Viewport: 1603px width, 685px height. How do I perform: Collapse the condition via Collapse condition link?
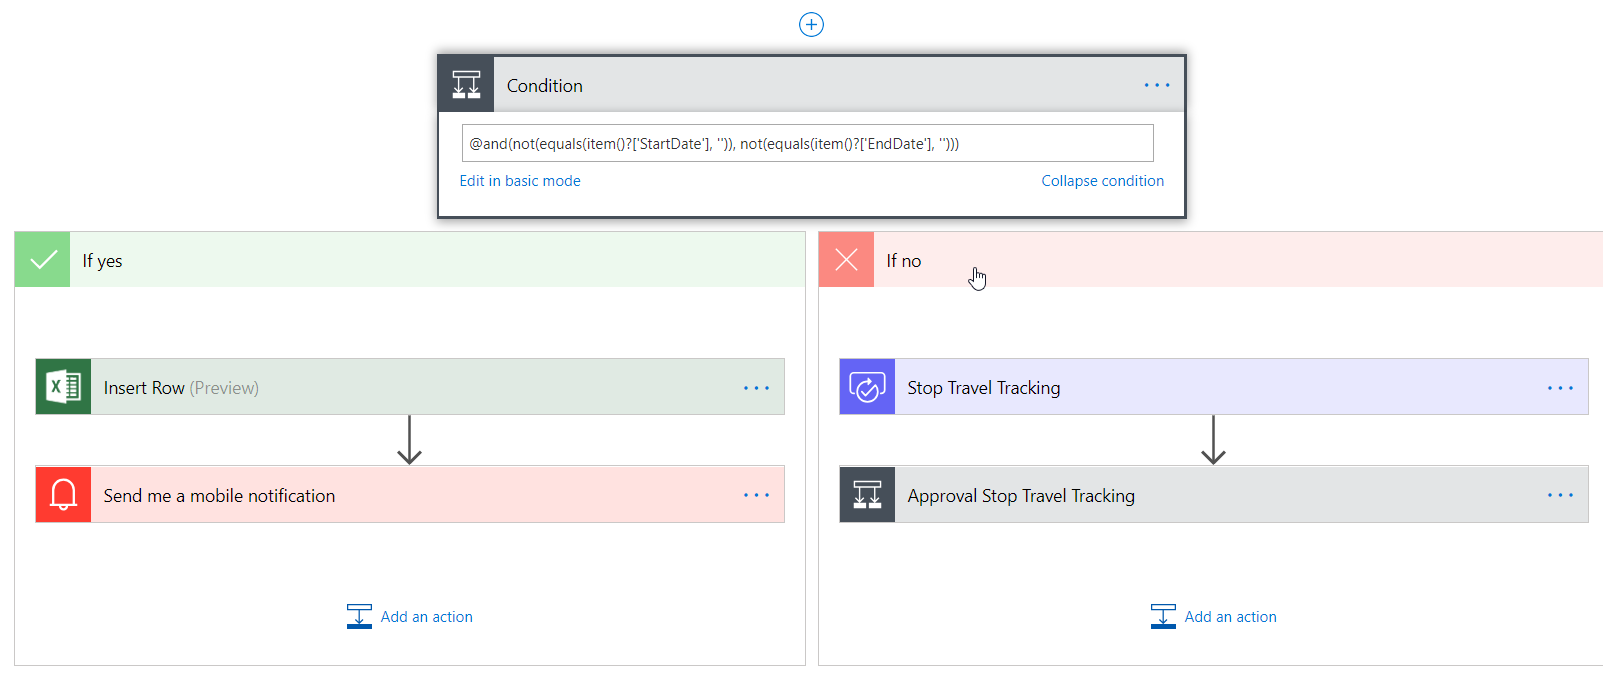(1102, 181)
